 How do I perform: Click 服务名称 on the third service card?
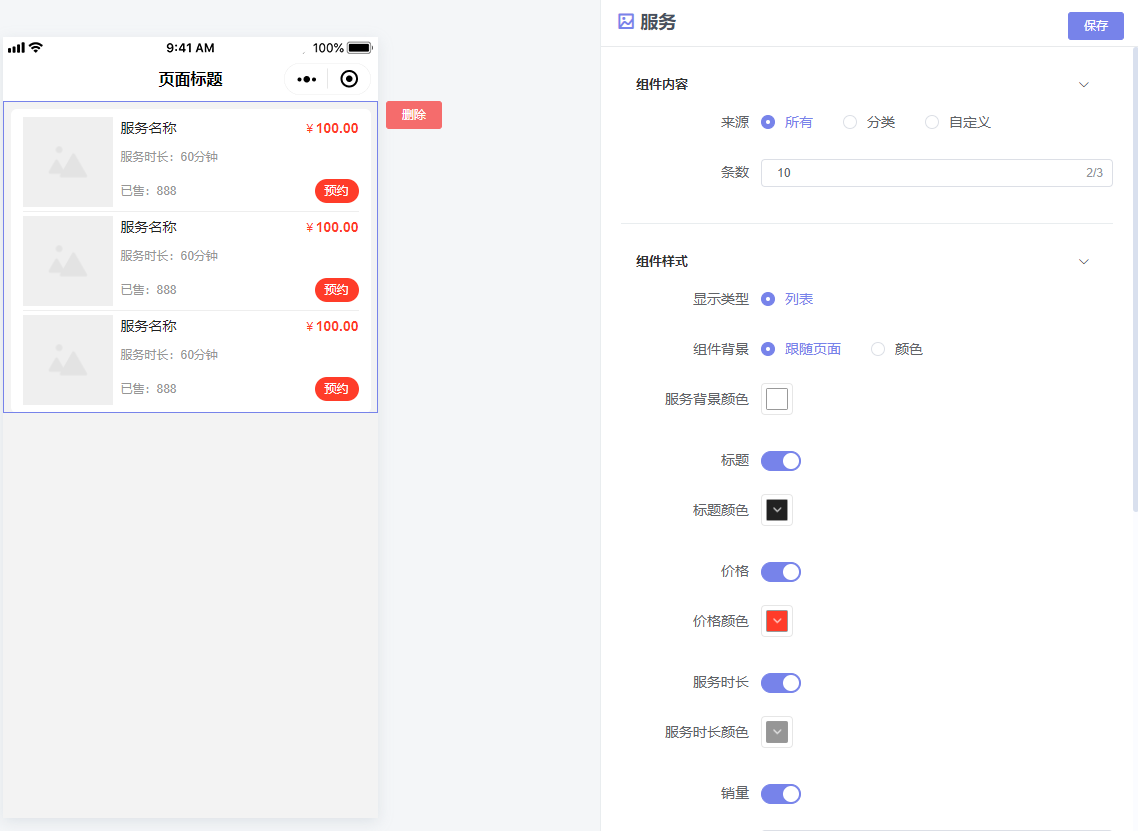point(149,326)
